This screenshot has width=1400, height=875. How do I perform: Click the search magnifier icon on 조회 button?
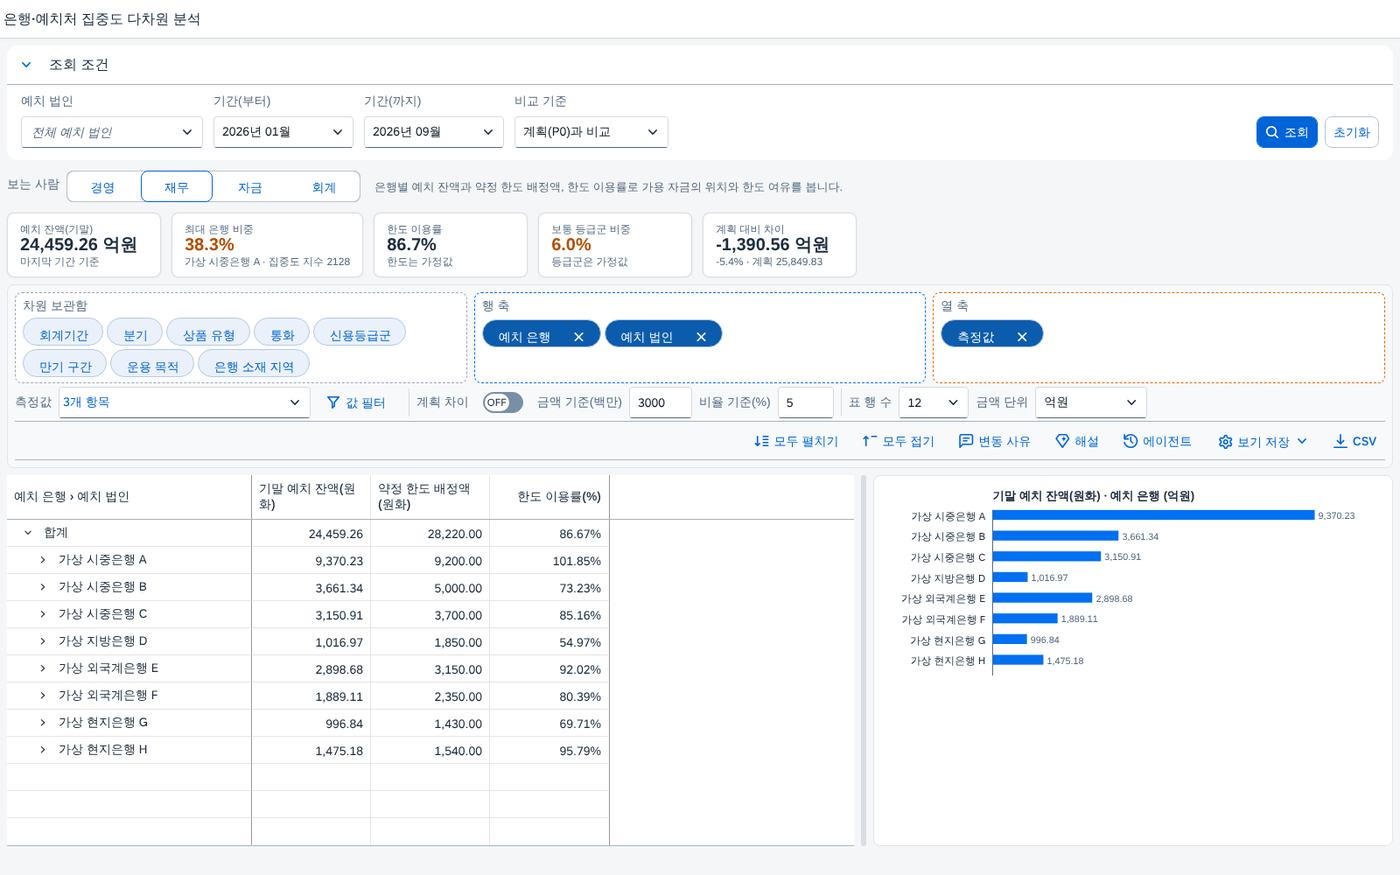pyautogui.click(x=1272, y=132)
